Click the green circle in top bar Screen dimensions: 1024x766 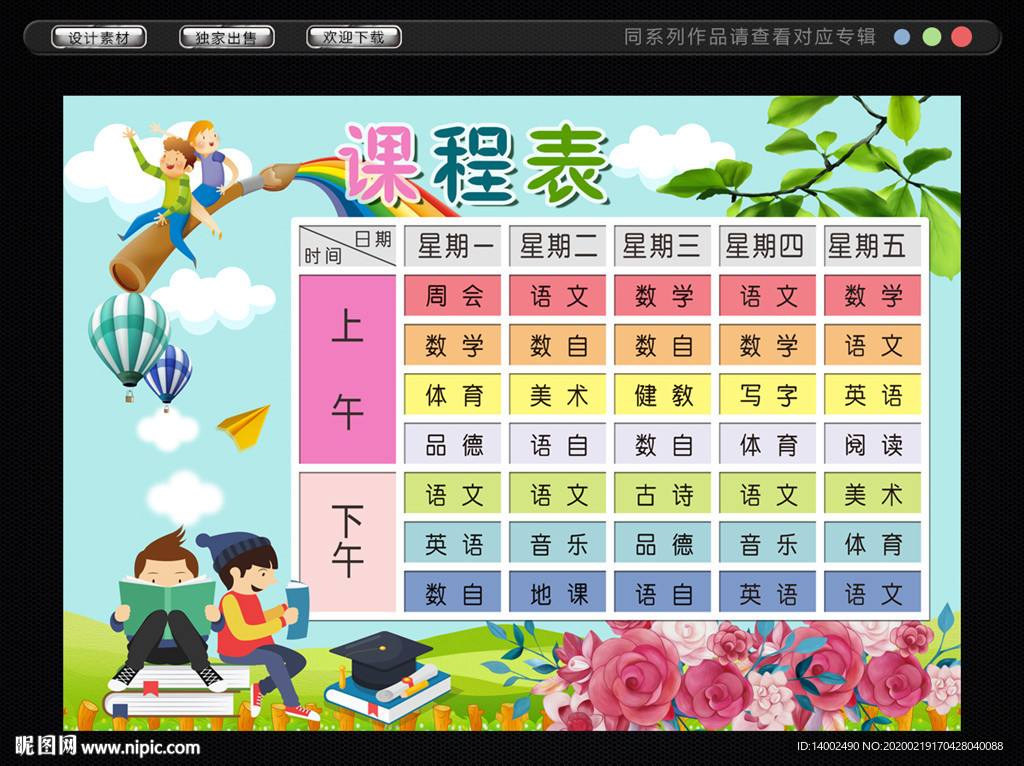pyautogui.click(x=932, y=37)
